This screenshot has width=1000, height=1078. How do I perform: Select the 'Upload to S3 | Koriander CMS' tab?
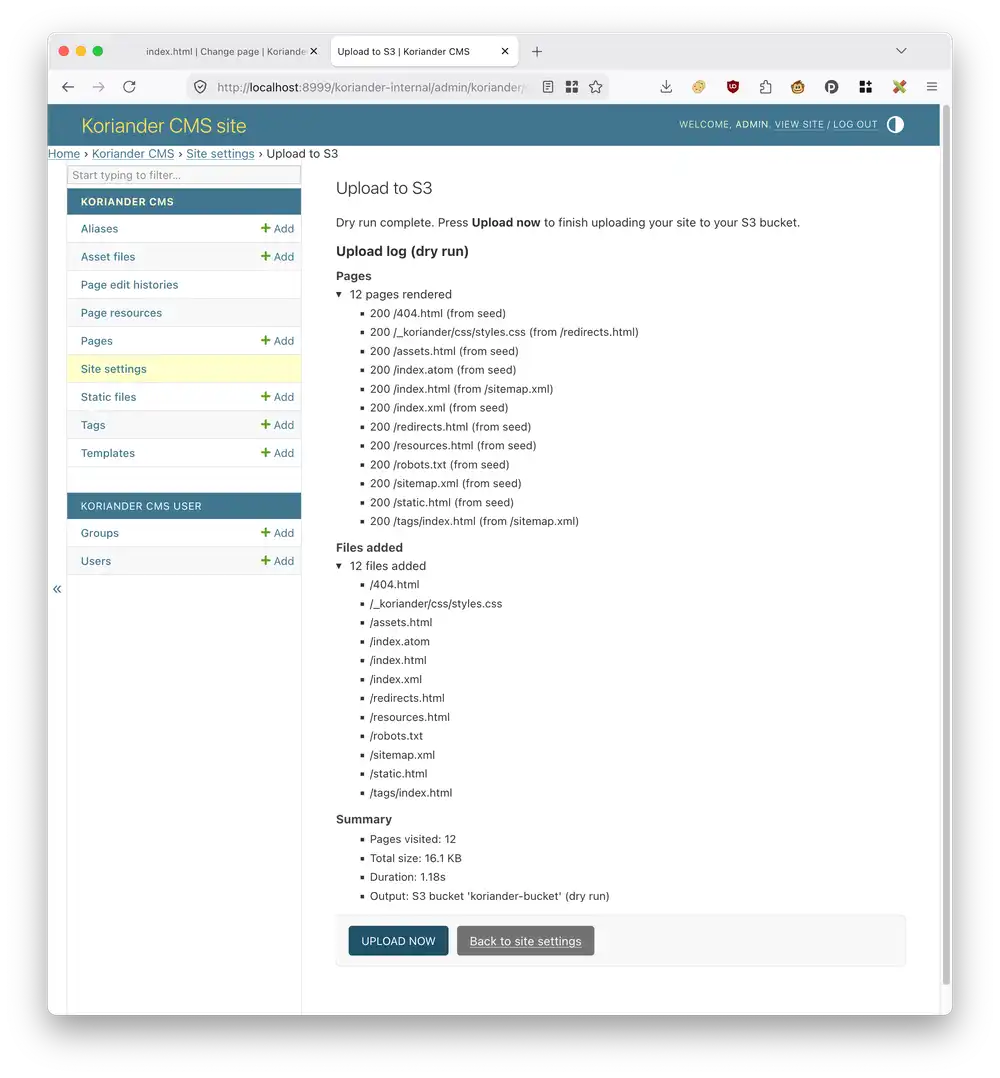pos(423,52)
